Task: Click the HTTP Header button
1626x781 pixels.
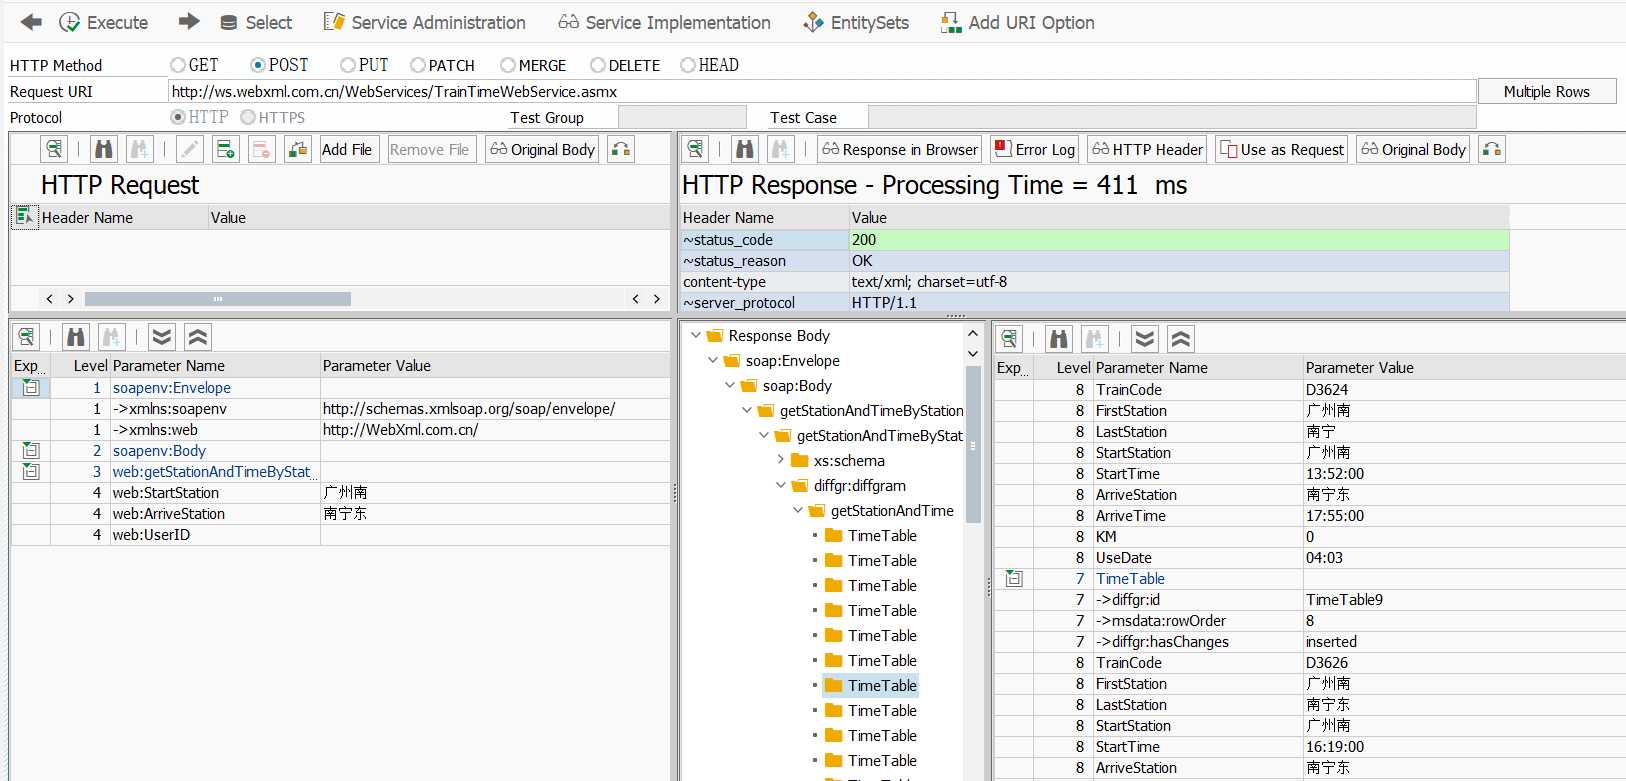Action: coord(1147,149)
